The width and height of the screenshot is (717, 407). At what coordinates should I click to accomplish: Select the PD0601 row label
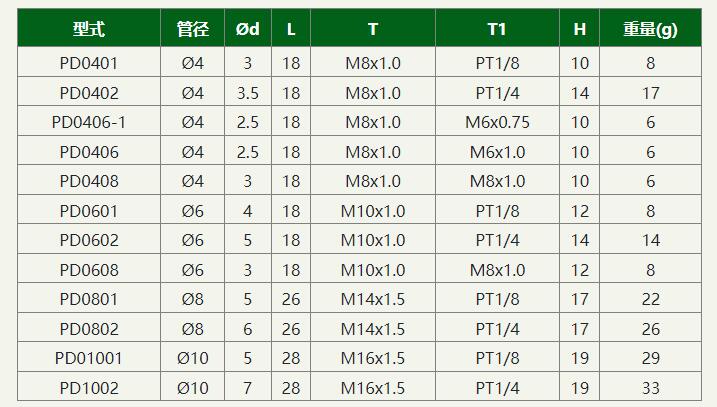(89, 210)
